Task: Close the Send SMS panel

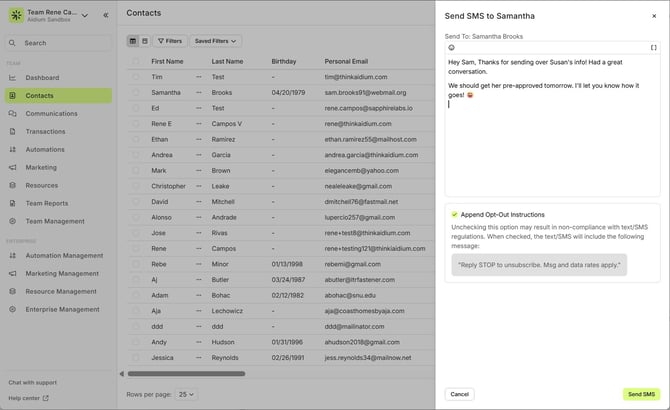Action: tap(654, 16)
